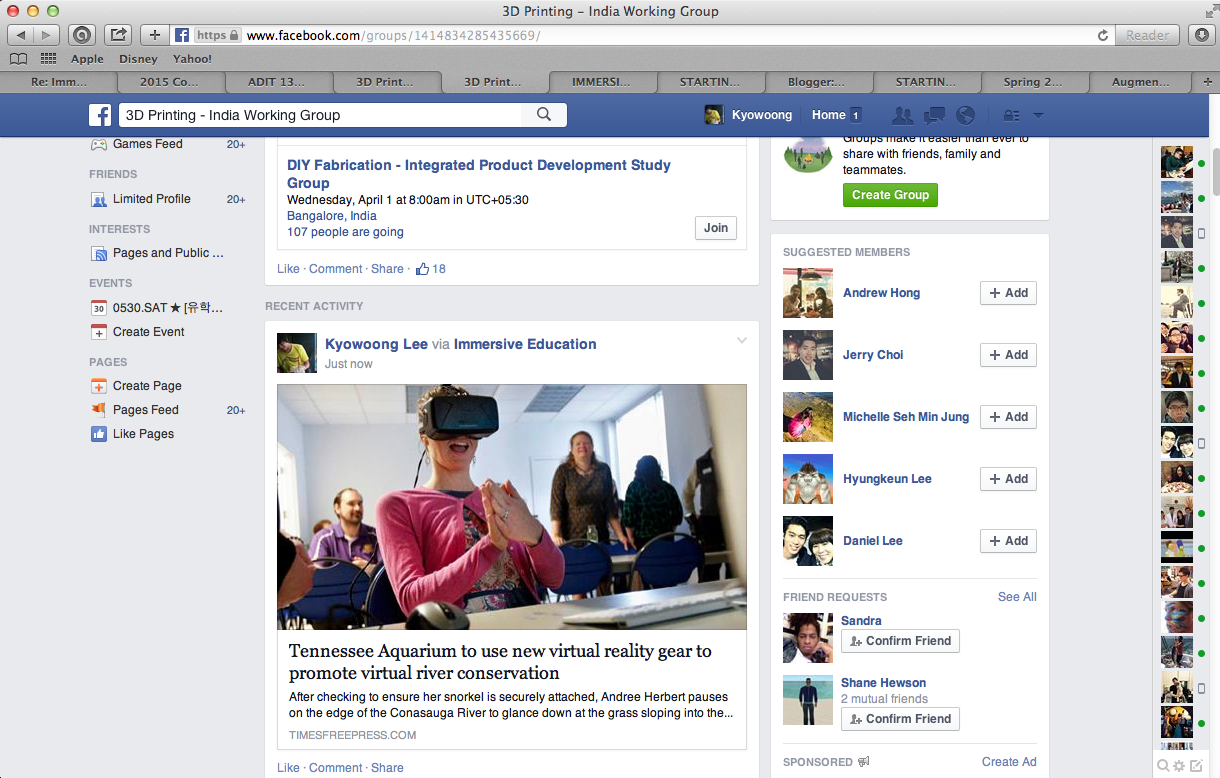Confirm Sandra's friend request
The height and width of the screenshot is (778, 1220).
pyautogui.click(x=900, y=641)
